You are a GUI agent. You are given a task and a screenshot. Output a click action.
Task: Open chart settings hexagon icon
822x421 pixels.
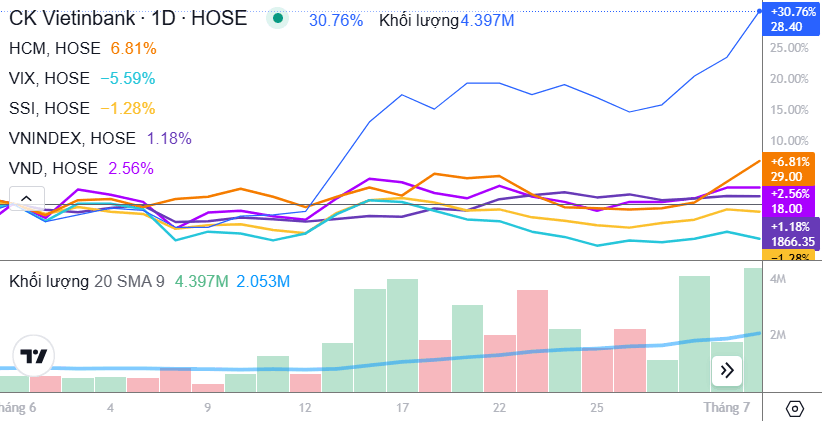795,408
